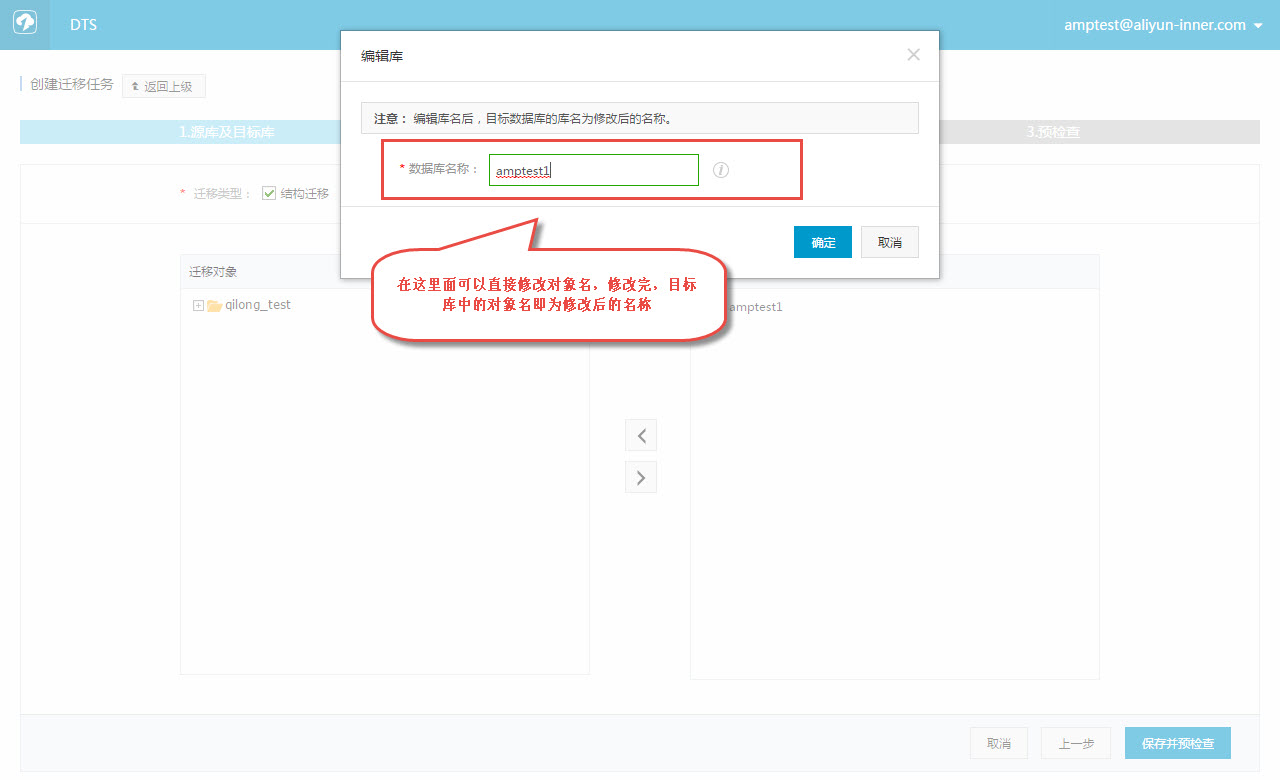Click the 数据库名称 input field
Viewport: 1280px width, 780px height.
click(x=594, y=170)
